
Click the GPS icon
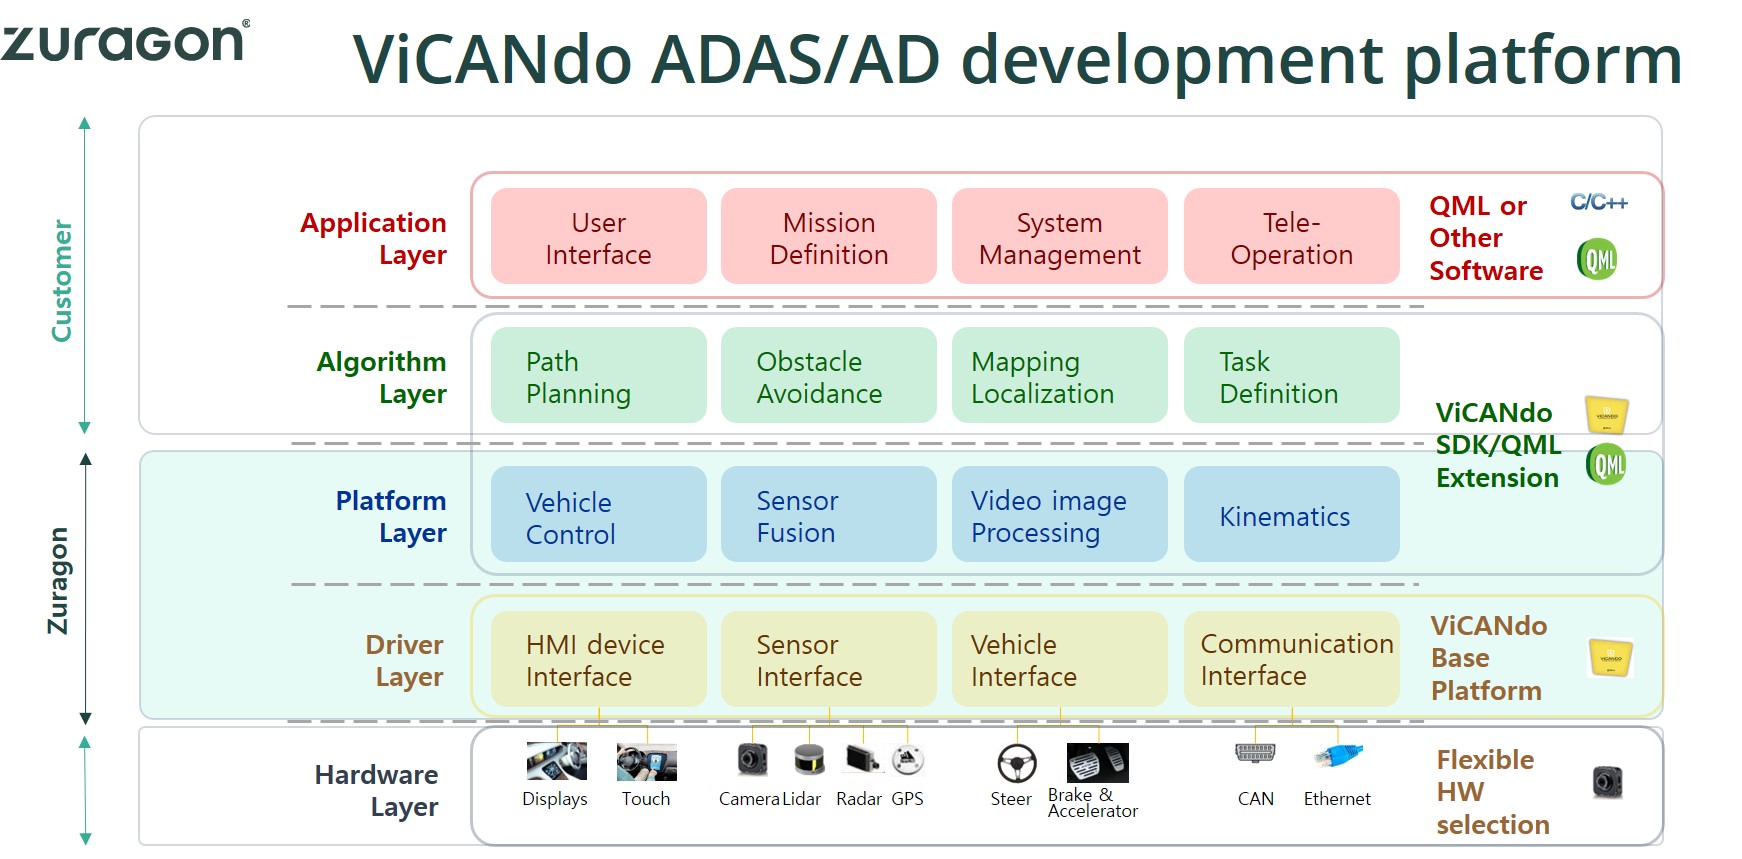(x=908, y=760)
